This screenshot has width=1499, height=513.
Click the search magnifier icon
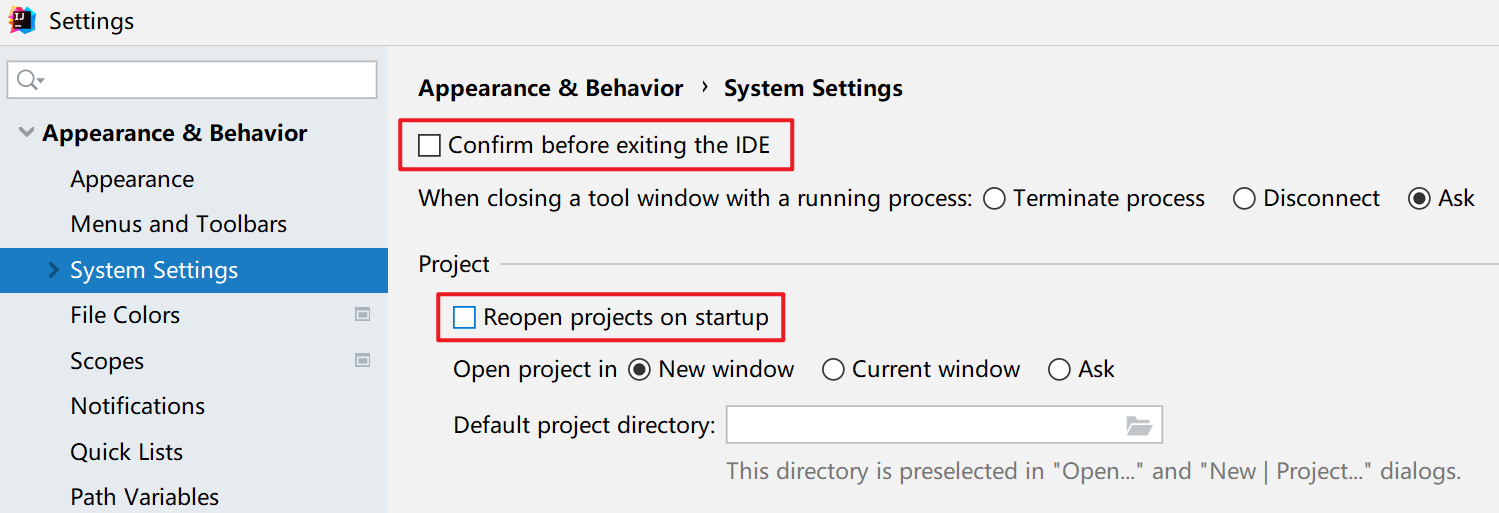[x=28, y=80]
